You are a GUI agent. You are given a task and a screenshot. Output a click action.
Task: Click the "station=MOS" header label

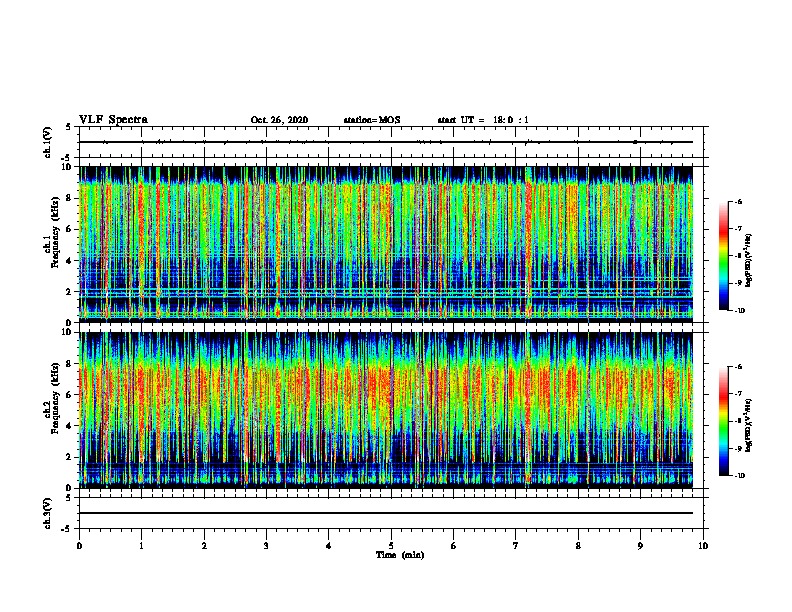coord(372,120)
